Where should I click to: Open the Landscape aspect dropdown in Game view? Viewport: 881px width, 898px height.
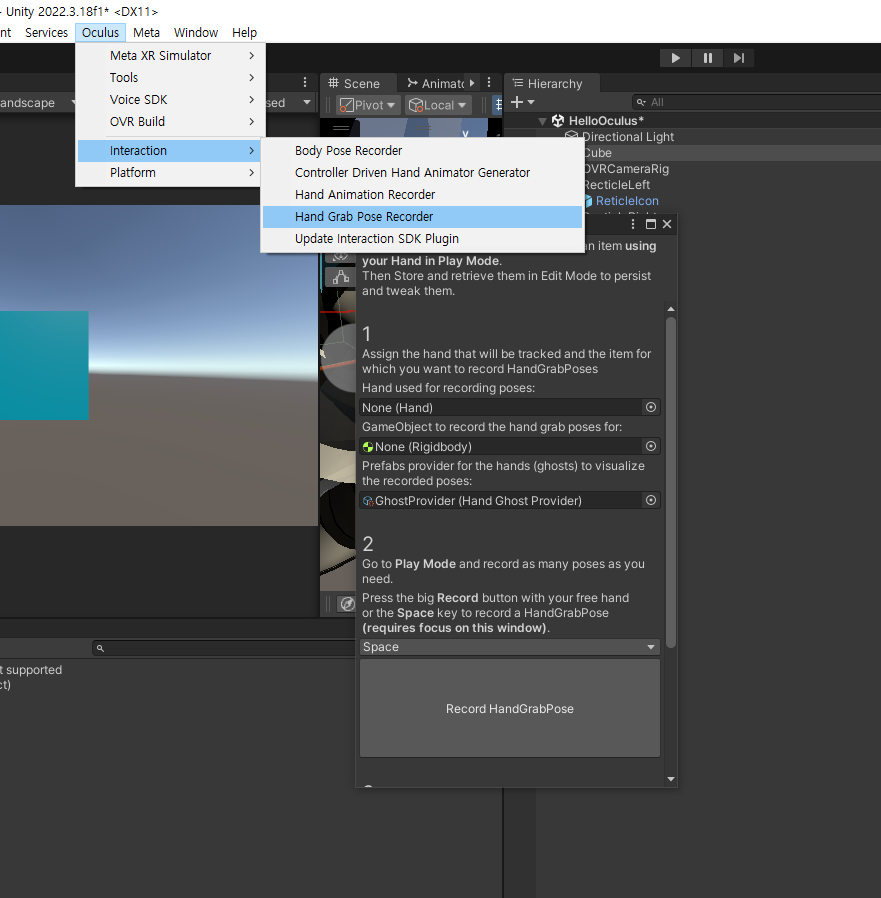coord(38,103)
